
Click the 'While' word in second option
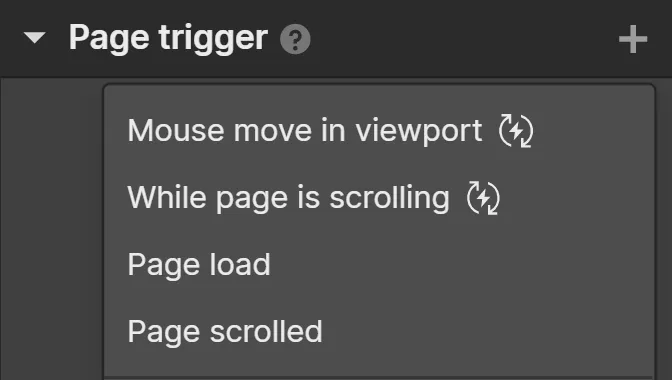click(167, 197)
